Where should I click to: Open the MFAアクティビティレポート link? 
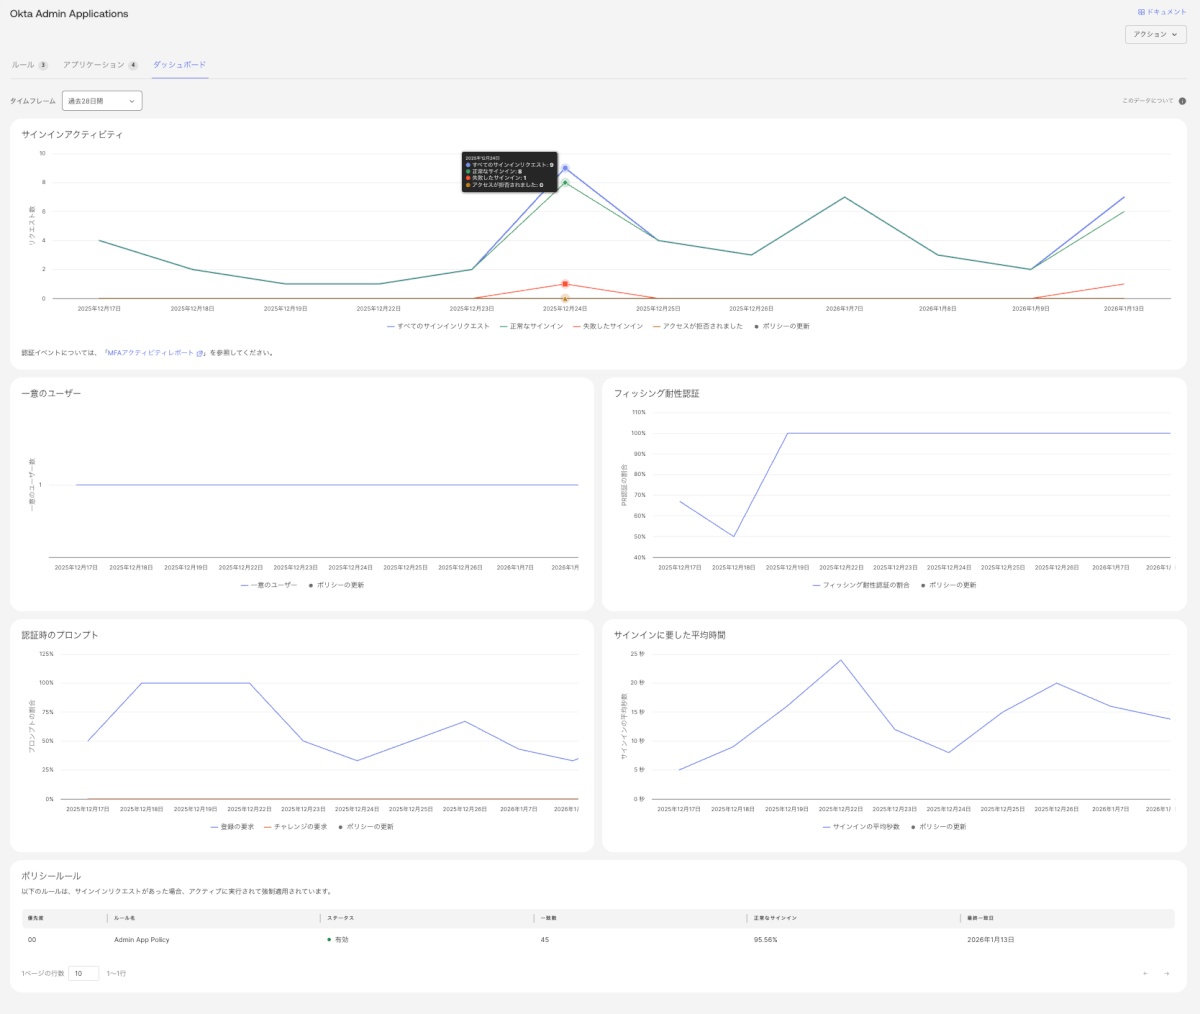155,353
